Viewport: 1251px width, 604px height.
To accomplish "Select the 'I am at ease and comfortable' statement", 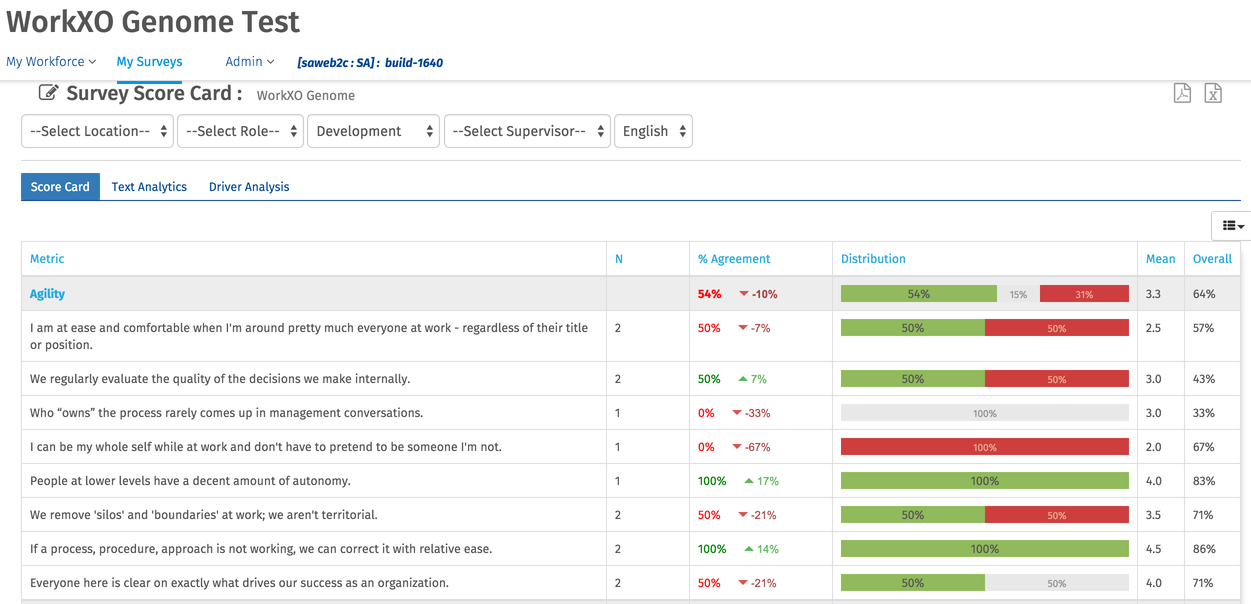I will coord(309,336).
